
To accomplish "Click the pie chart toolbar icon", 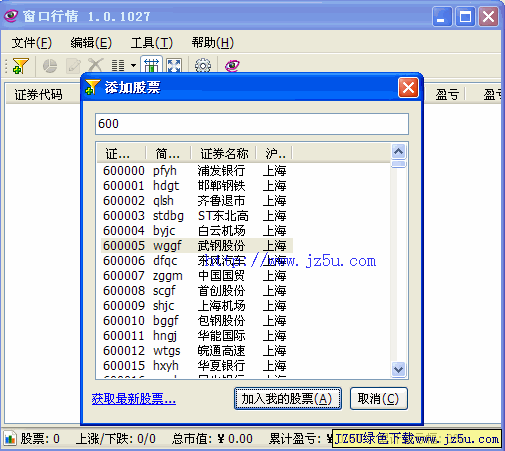I will [x=50, y=66].
